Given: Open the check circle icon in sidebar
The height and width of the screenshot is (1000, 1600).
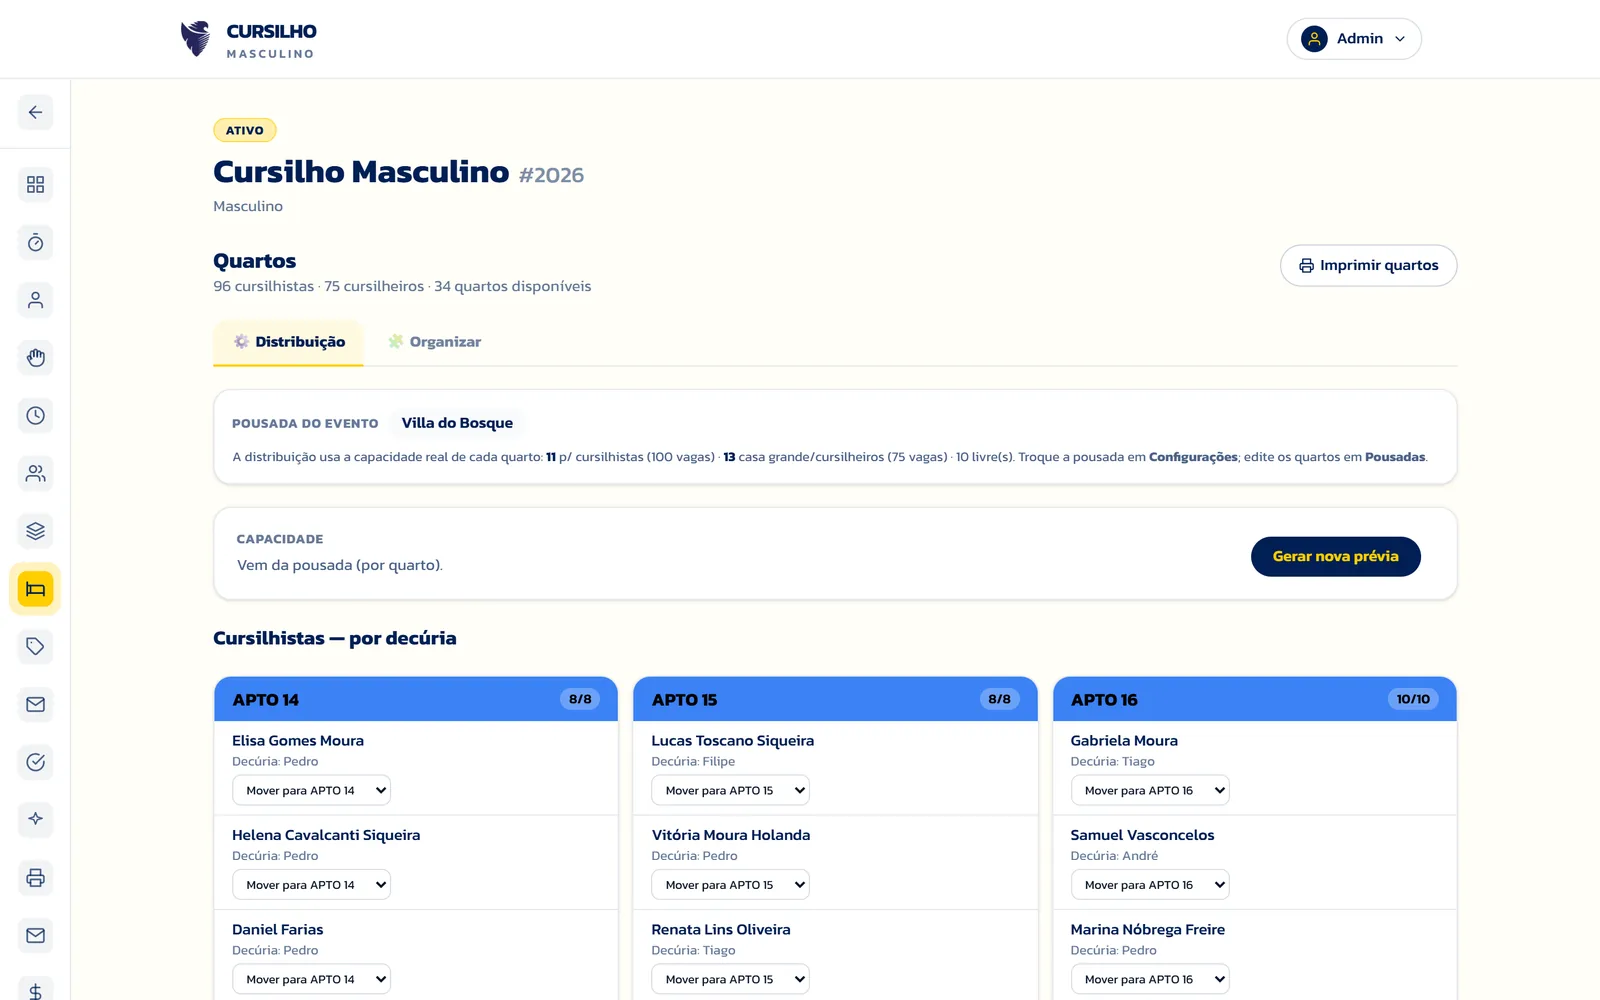Looking at the screenshot, I should (x=35, y=762).
